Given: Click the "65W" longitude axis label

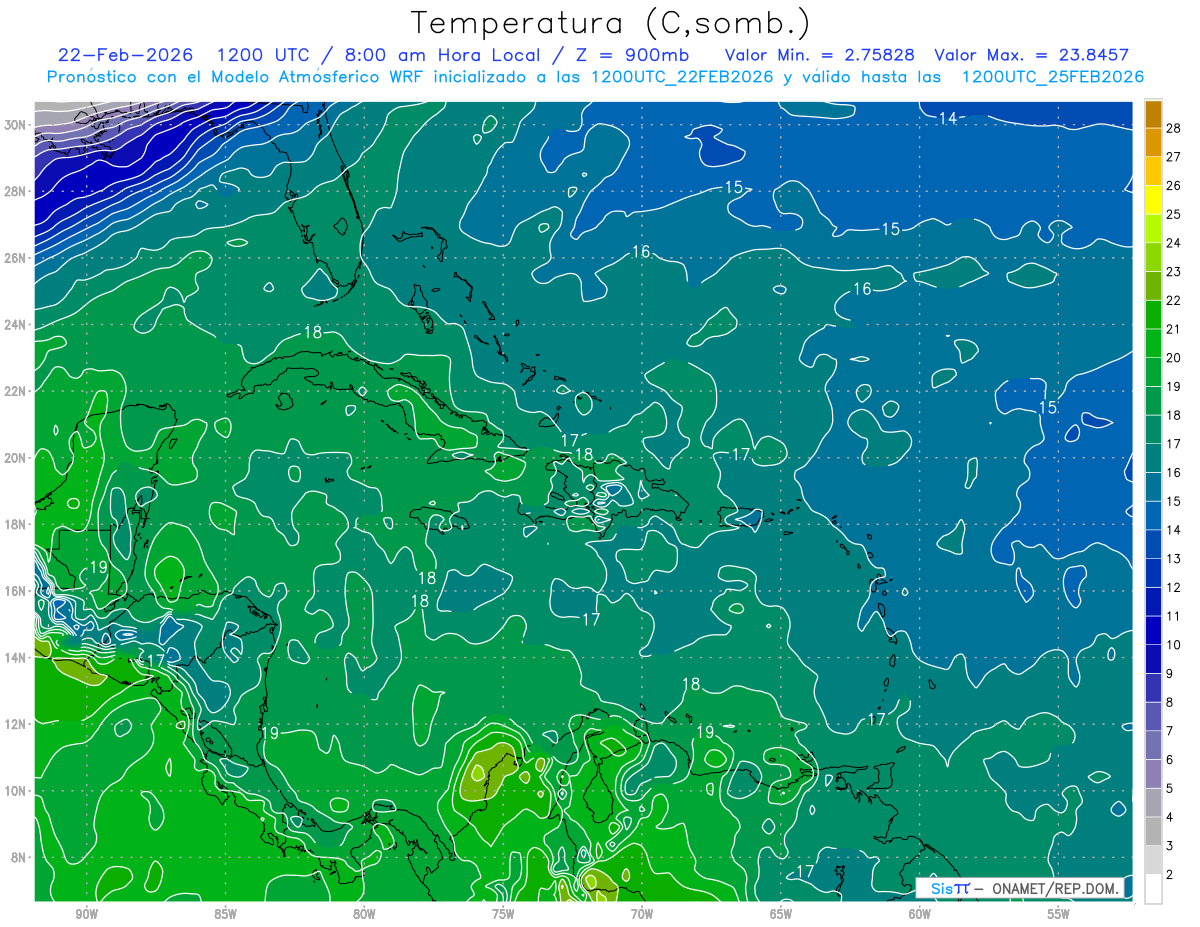Looking at the screenshot, I should [781, 913].
